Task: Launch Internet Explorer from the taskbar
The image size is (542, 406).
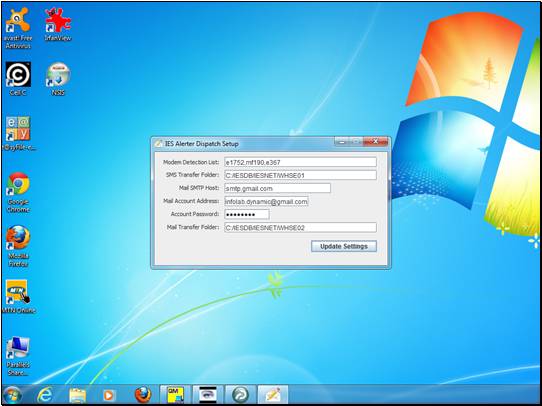Action: click(45, 395)
